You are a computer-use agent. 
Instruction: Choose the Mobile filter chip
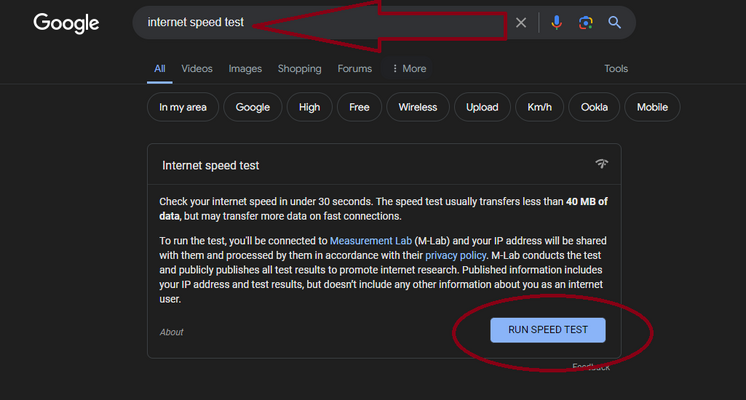652,107
